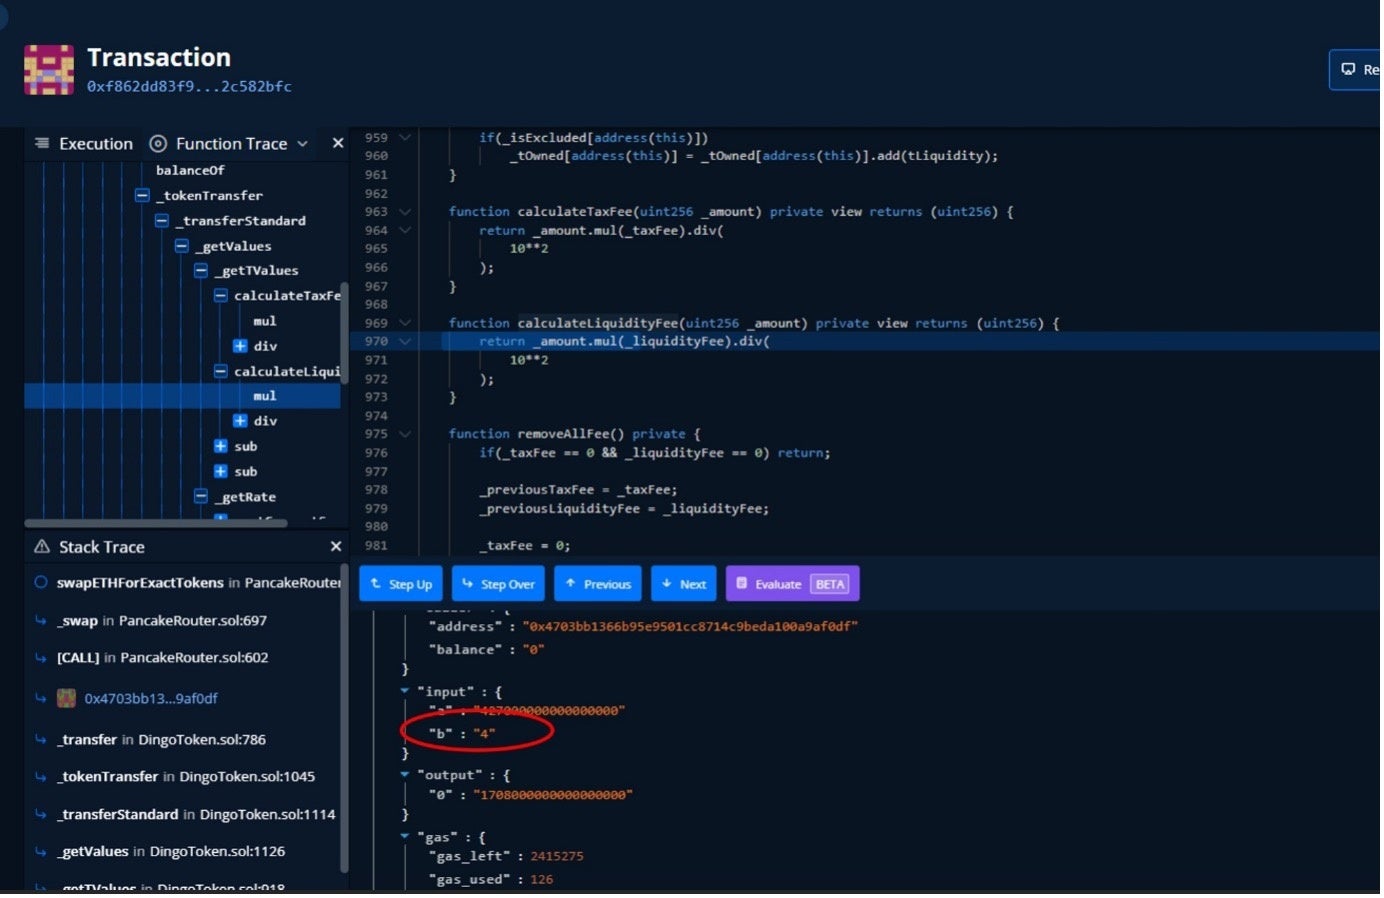Open _tokenTransfer in DingoToken.sol:1045 frame

pos(186,777)
